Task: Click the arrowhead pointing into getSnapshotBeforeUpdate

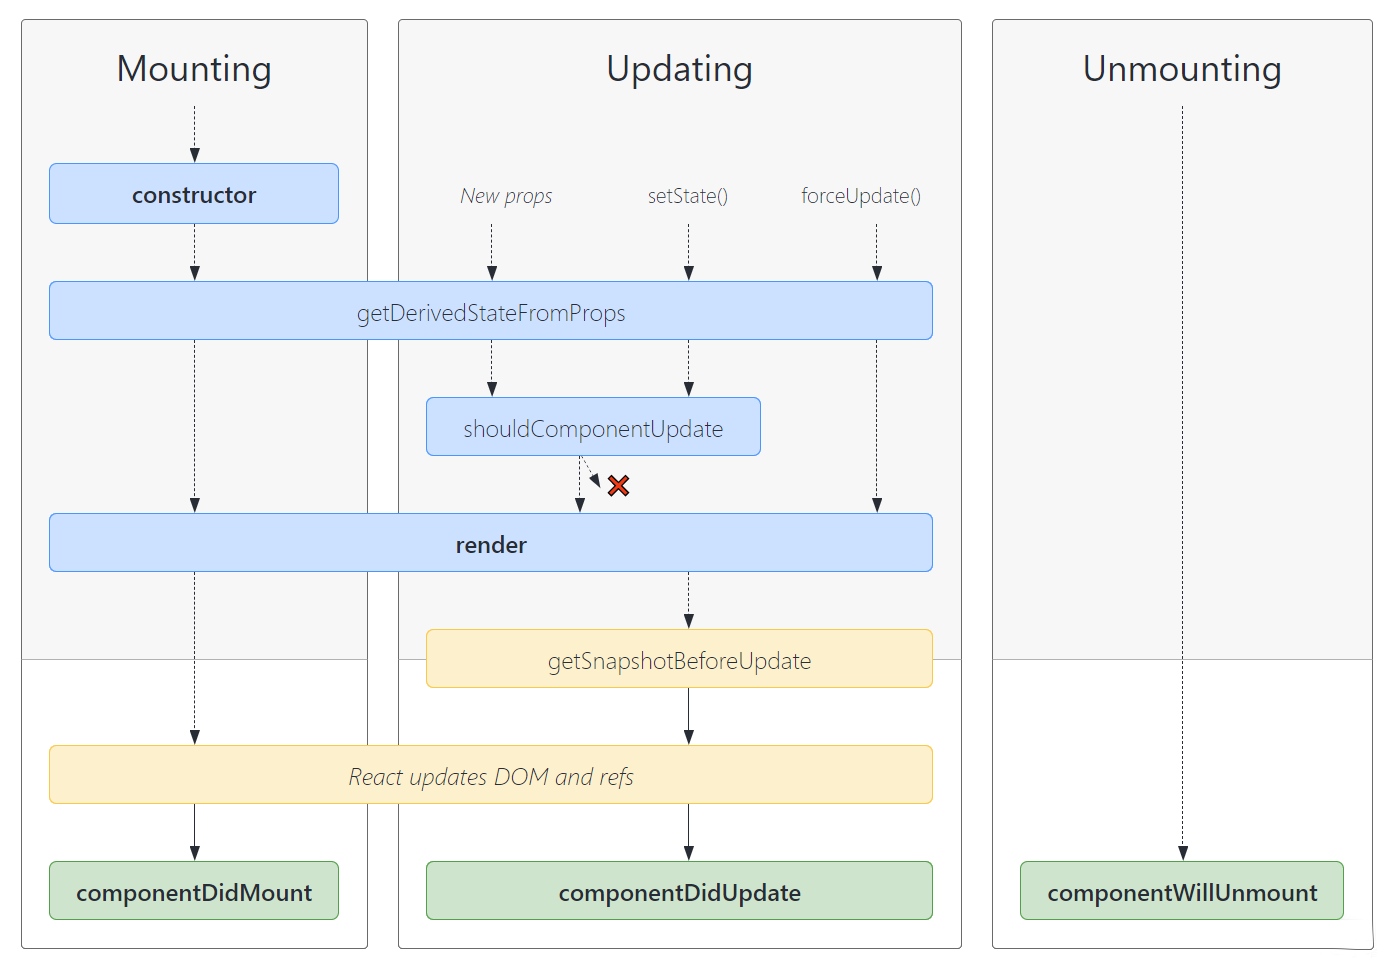Action: [689, 621]
